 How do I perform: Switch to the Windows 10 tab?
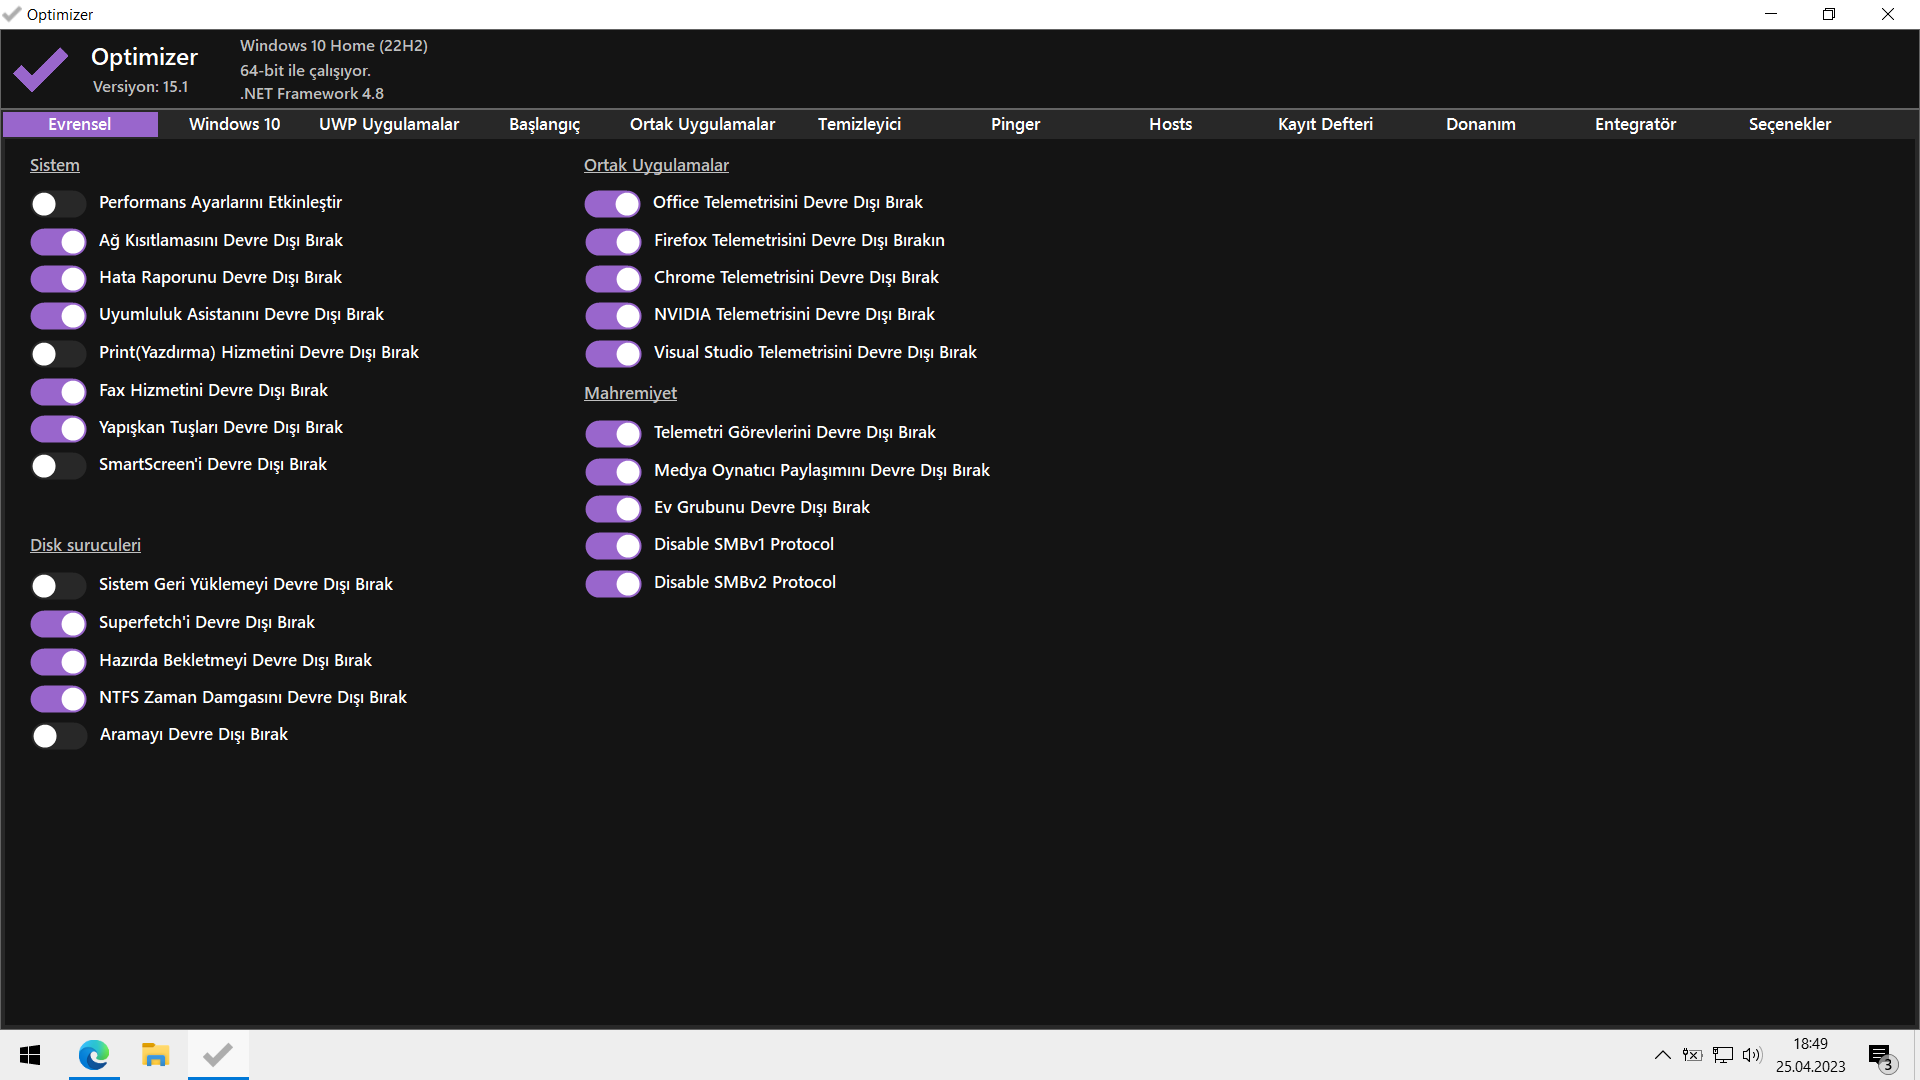(234, 124)
